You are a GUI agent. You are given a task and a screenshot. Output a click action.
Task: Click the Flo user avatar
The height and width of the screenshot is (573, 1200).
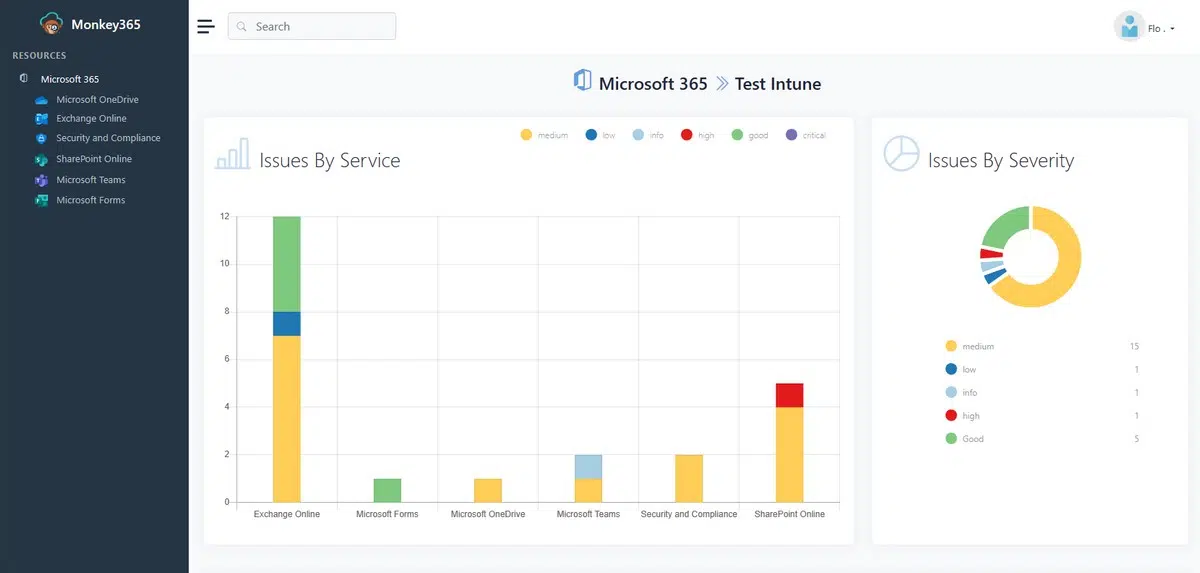1129,26
